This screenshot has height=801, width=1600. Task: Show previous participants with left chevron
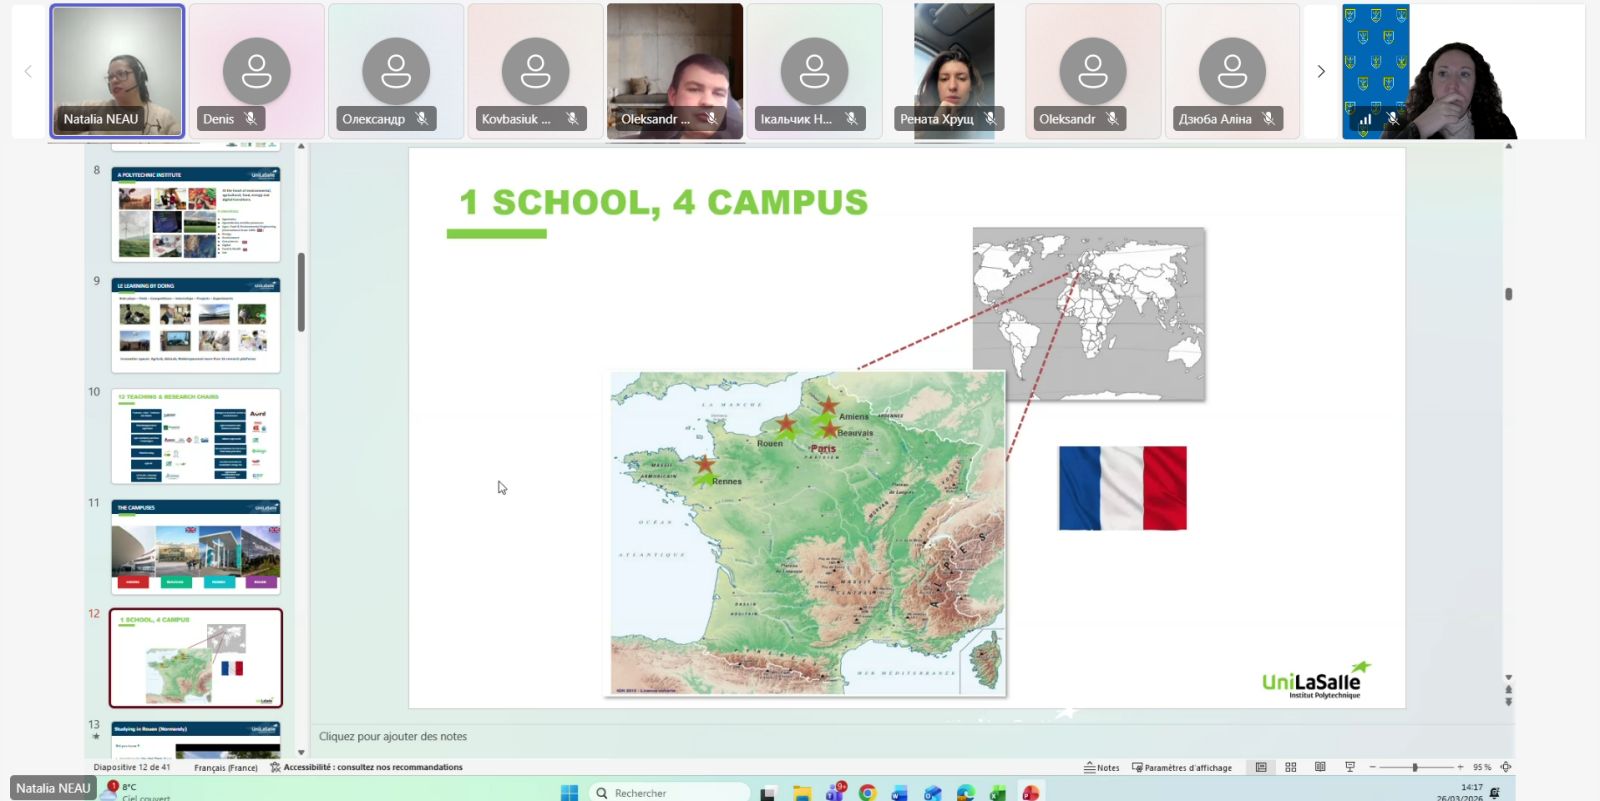click(28, 71)
